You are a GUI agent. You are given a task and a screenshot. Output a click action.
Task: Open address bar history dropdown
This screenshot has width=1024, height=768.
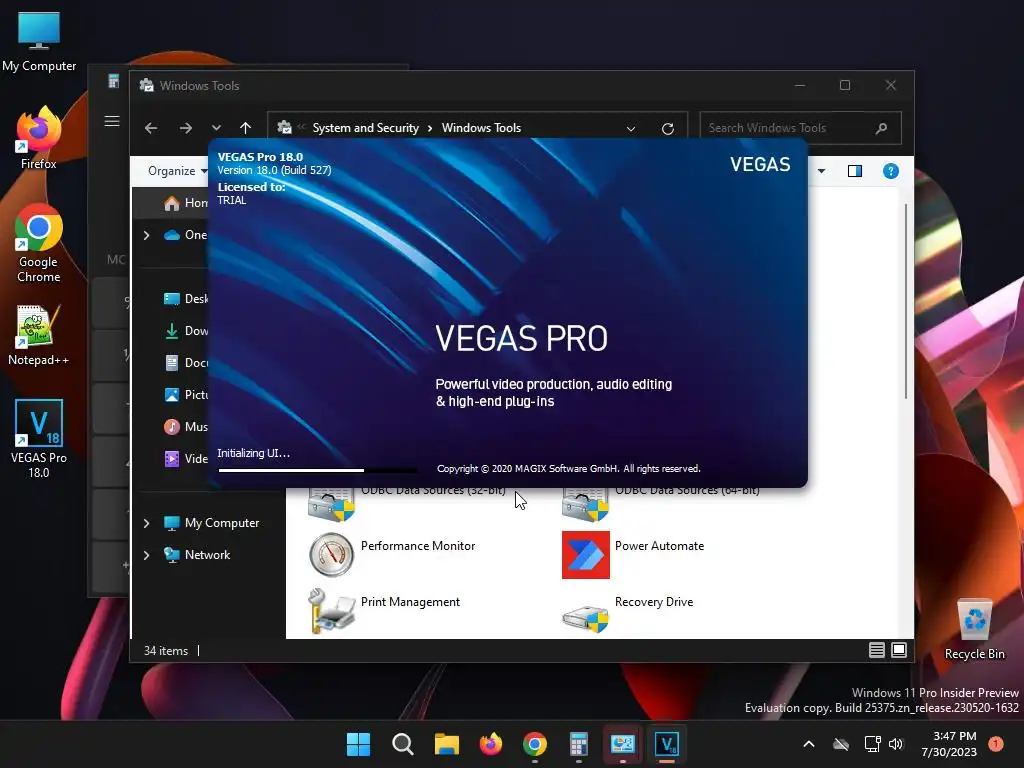click(631, 129)
